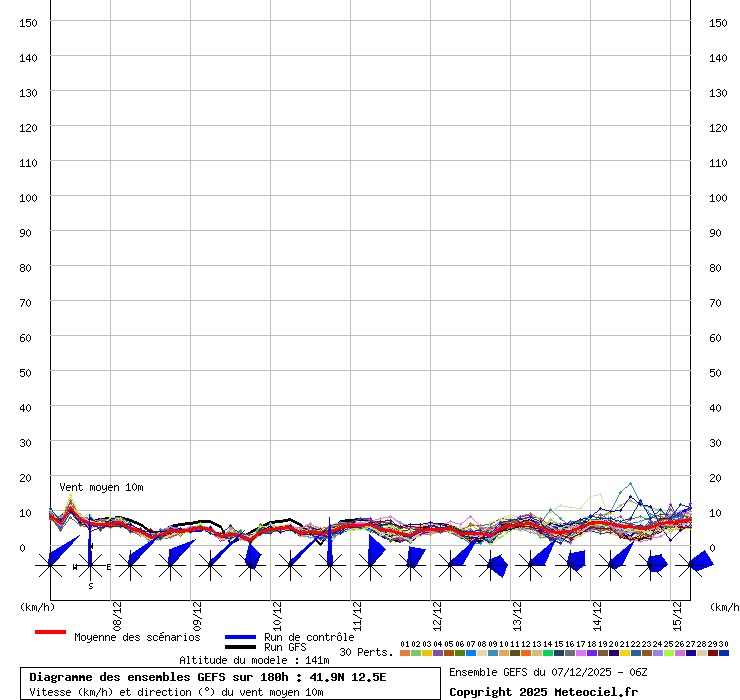Click the 13/12 date label
The image size is (740, 700).
pyautogui.click(x=517, y=612)
